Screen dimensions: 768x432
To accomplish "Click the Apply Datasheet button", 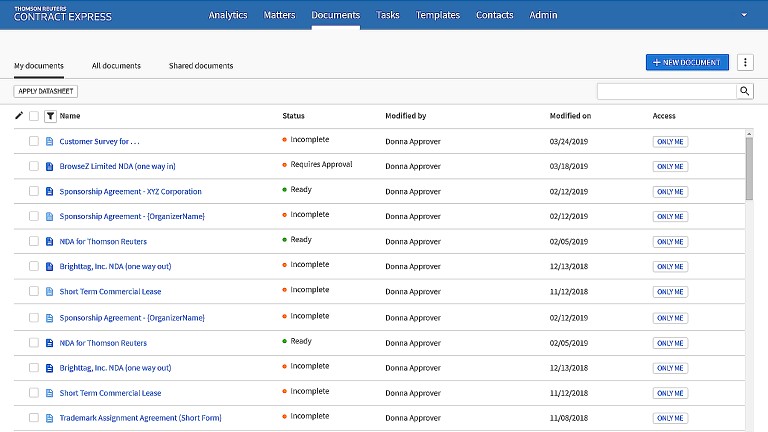I will point(46,91).
